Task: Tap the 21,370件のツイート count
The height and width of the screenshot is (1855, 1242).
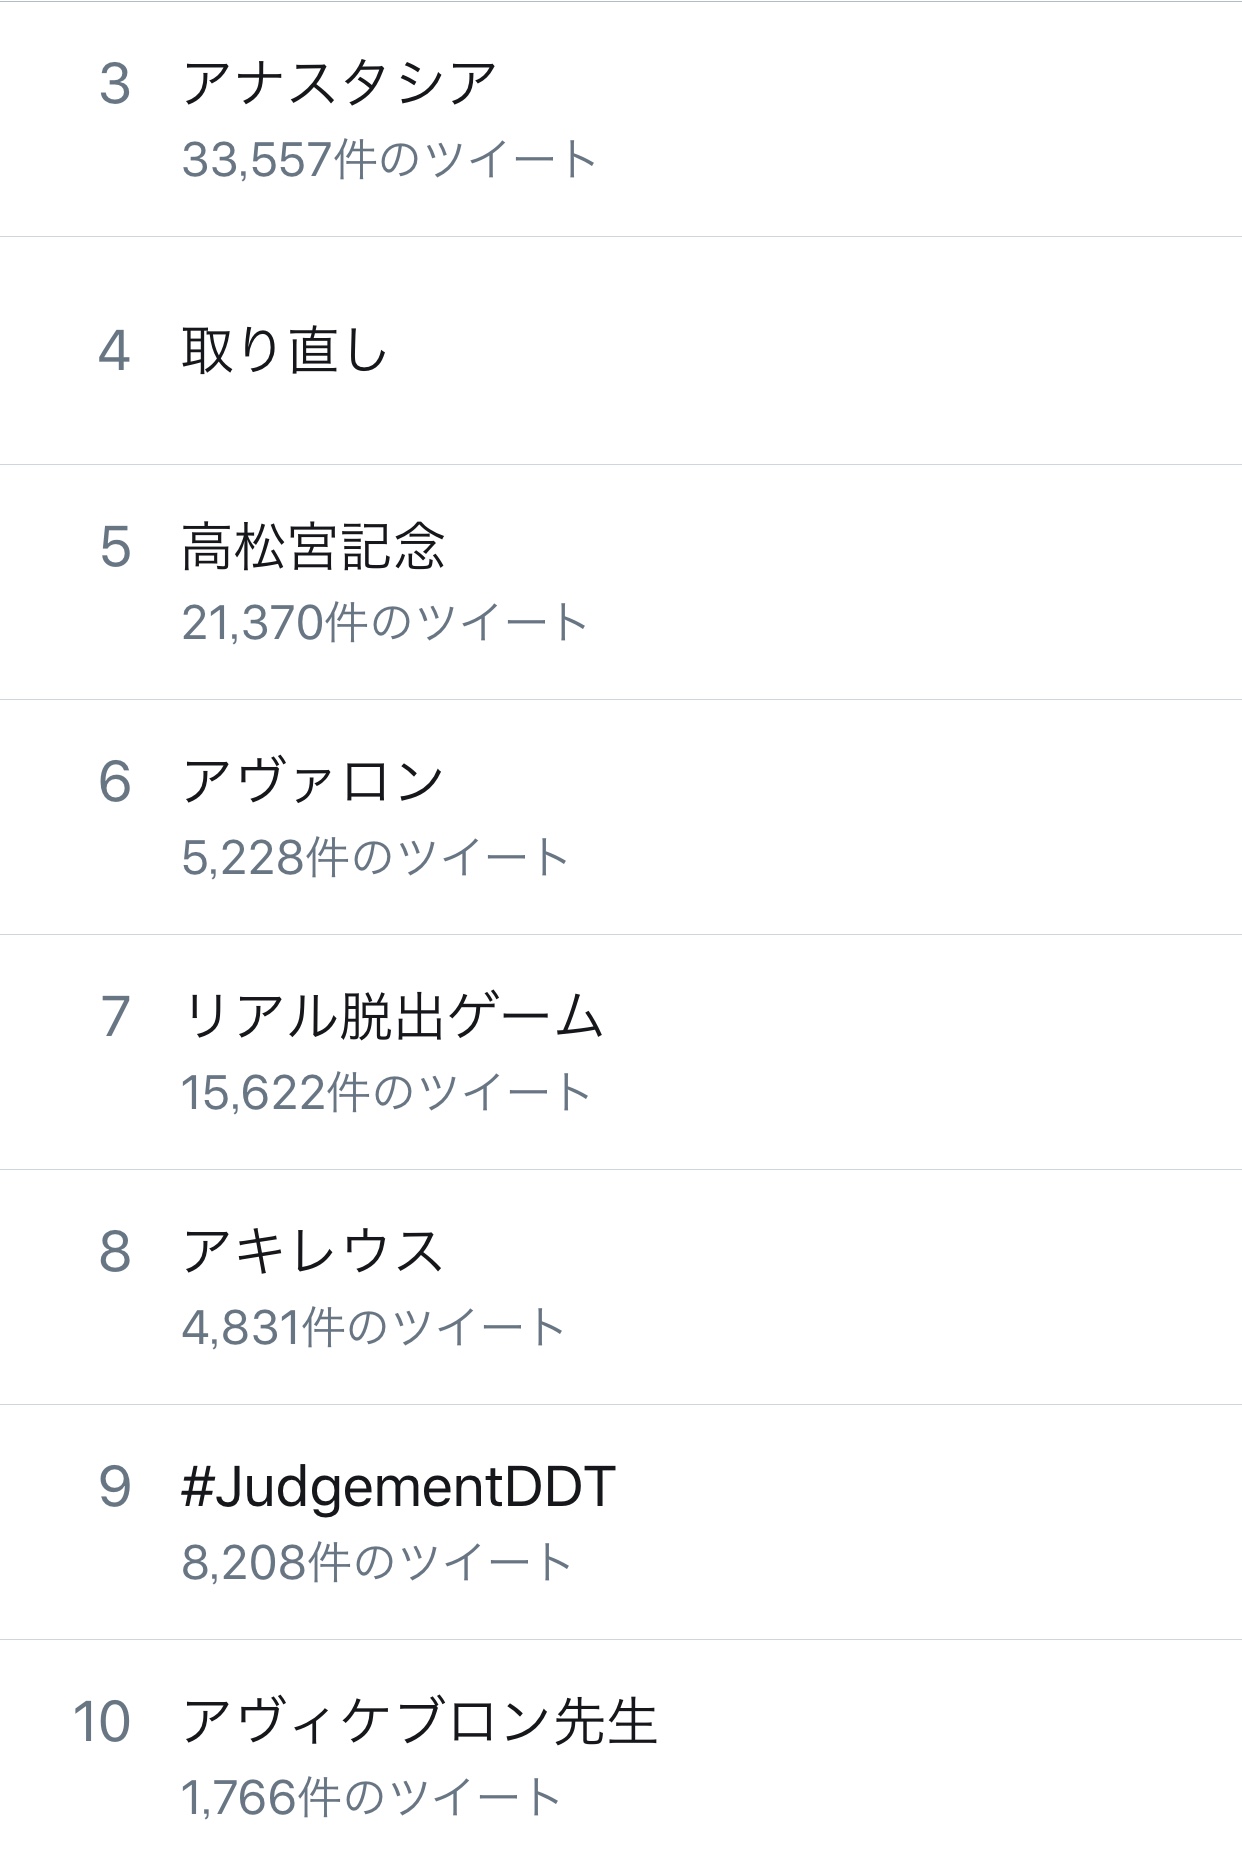Action: [385, 623]
